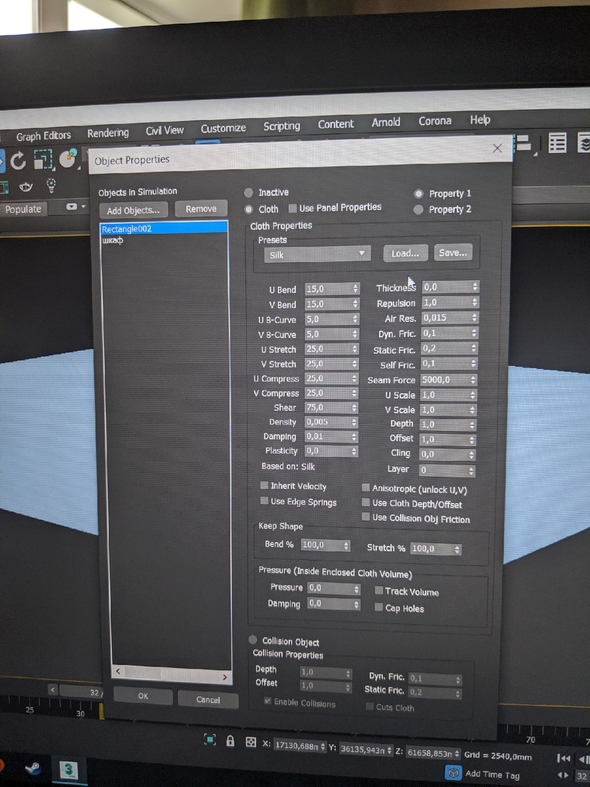The width and height of the screenshot is (590, 787).
Task: Click the Add Objects... button
Action: [x=133, y=210]
